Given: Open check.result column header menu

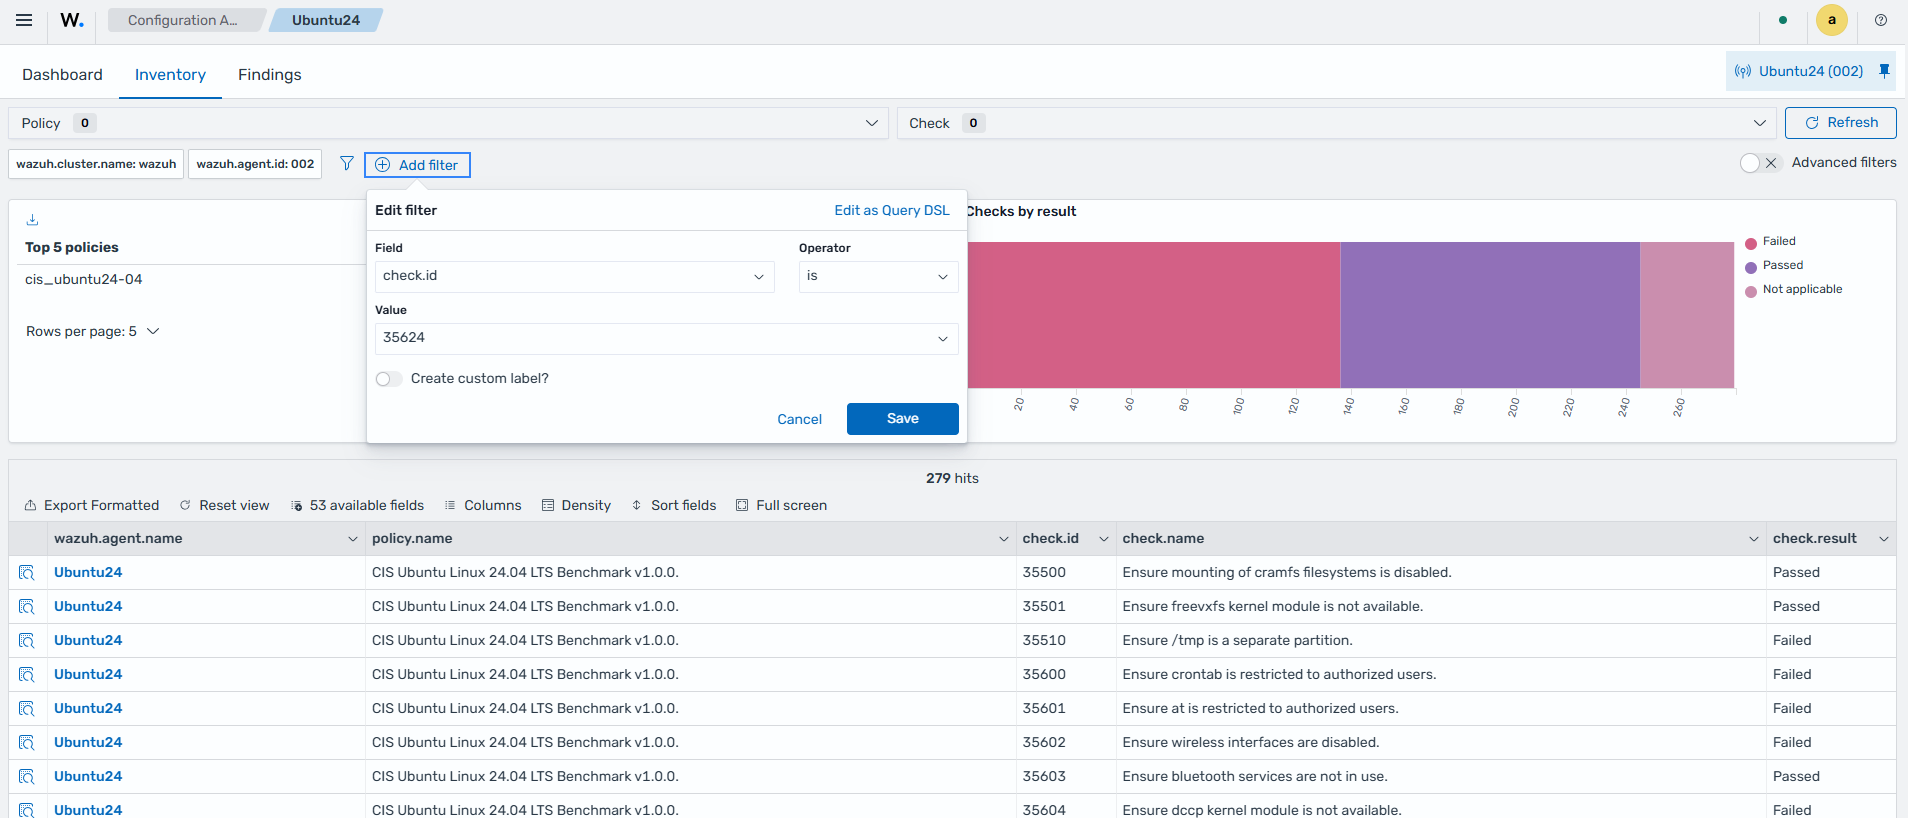Looking at the screenshot, I should [1884, 539].
